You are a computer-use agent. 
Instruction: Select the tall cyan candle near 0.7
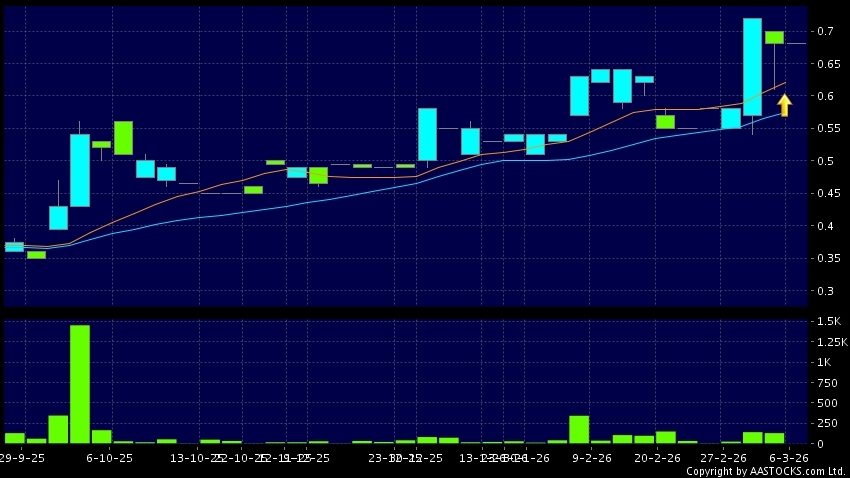point(753,73)
